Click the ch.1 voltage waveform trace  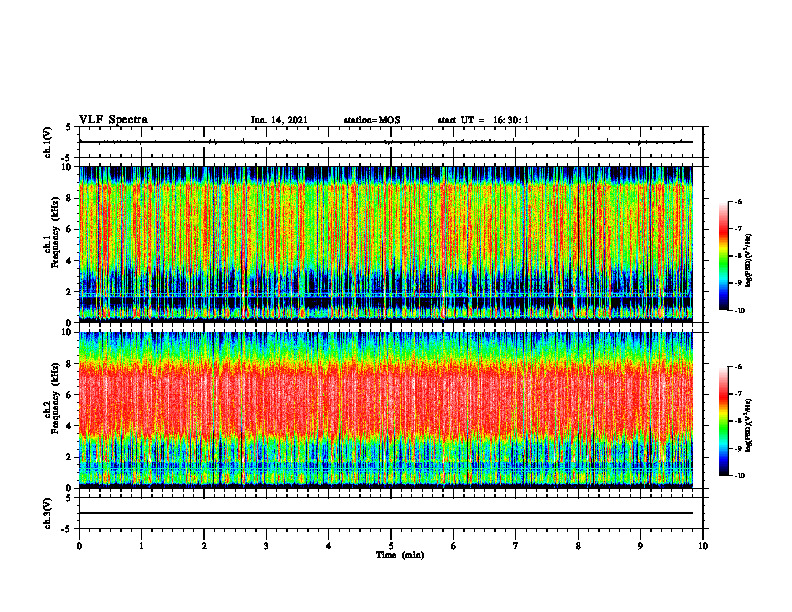point(386,142)
